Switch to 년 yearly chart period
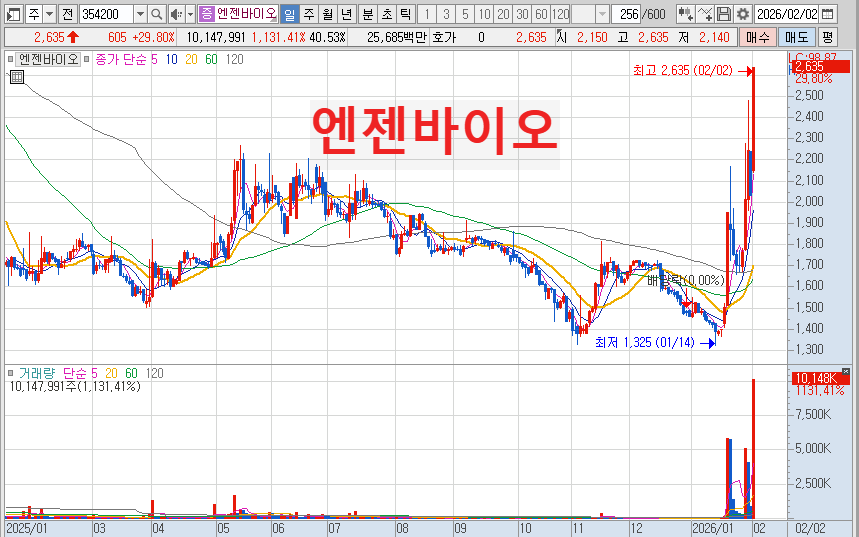Screen dimensions: 859x537 coord(346,14)
